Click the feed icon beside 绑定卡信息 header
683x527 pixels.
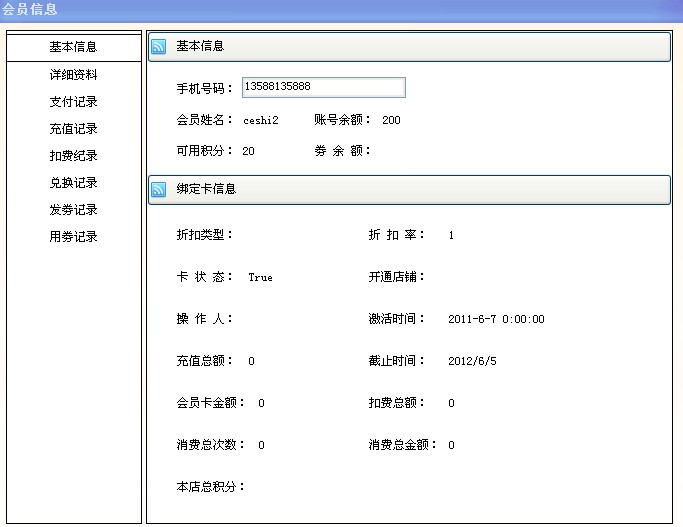coord(159,189)
